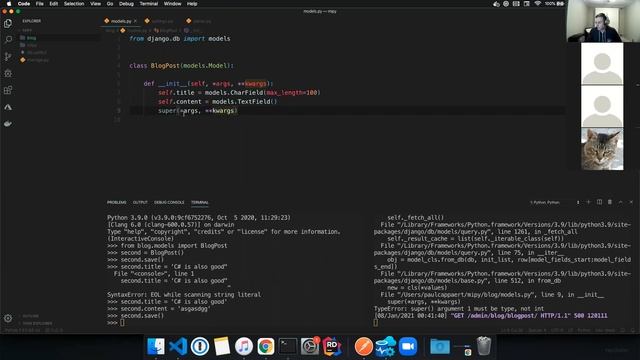This screenshot has height=360, width=640.
Task: Open the Window menu
Action: click(x=172, y=4)
